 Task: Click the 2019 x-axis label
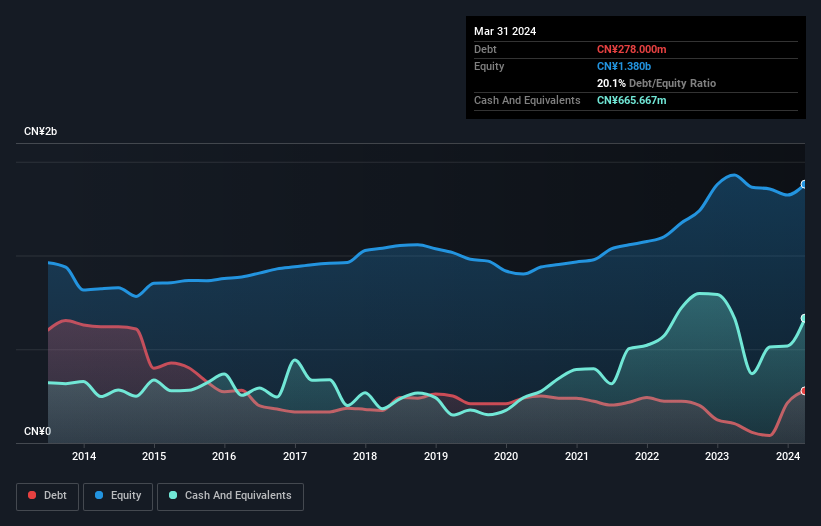[x=436, y=456]
